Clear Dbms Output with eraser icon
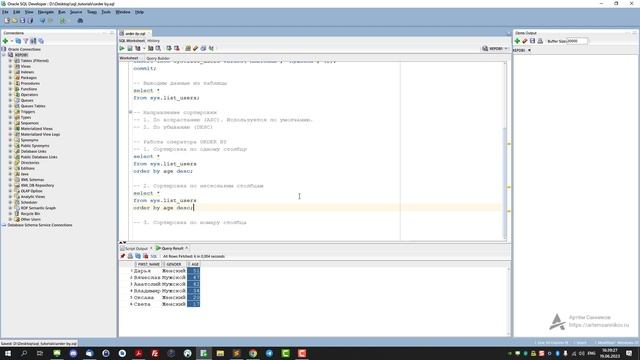 point(525,41)
